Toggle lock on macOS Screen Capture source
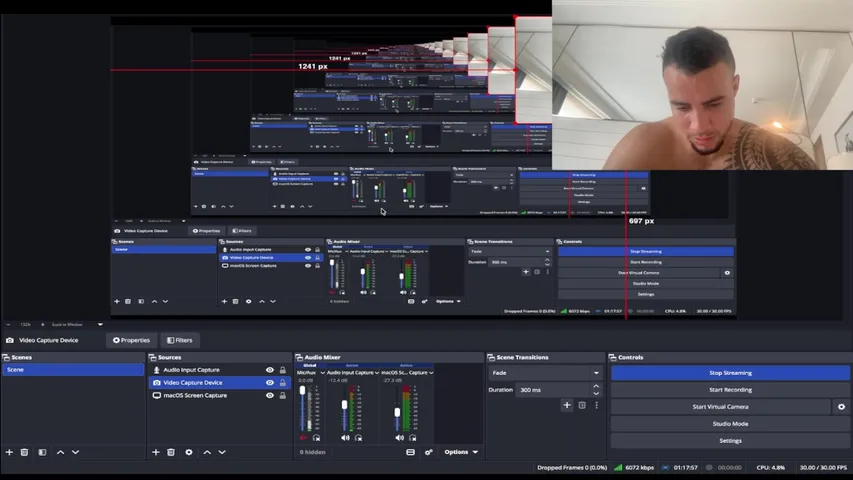 283,396
